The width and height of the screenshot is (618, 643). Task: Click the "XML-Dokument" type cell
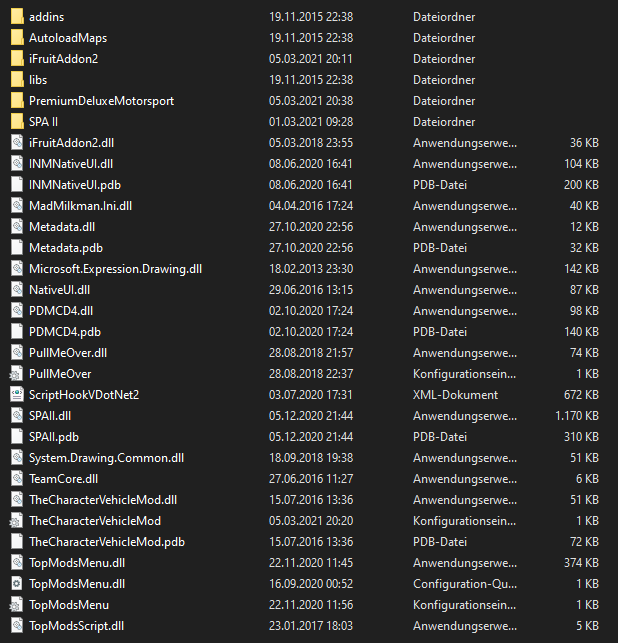[x=456, y=395]
